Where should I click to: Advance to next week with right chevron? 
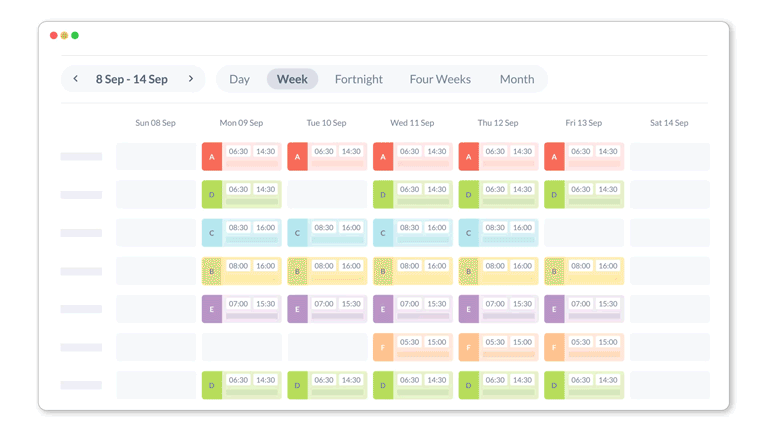(x=191, y=79)
